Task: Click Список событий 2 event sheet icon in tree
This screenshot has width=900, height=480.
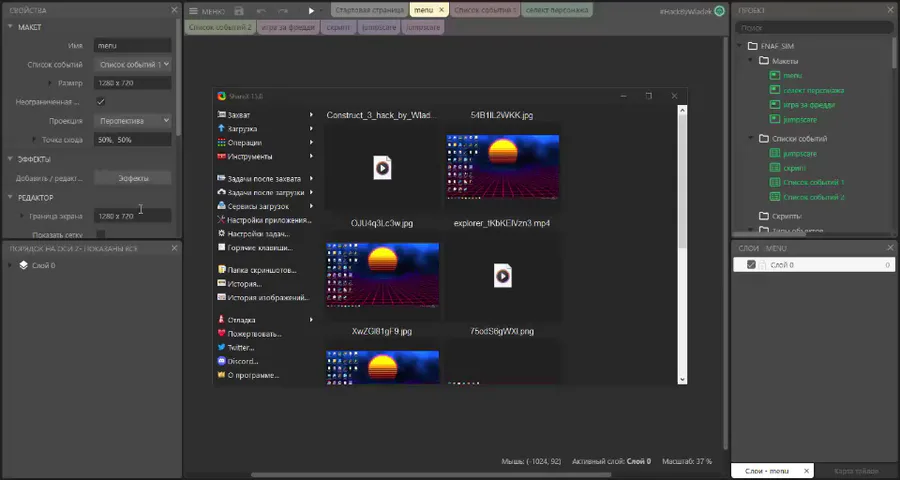Action: tap(774, 197)
